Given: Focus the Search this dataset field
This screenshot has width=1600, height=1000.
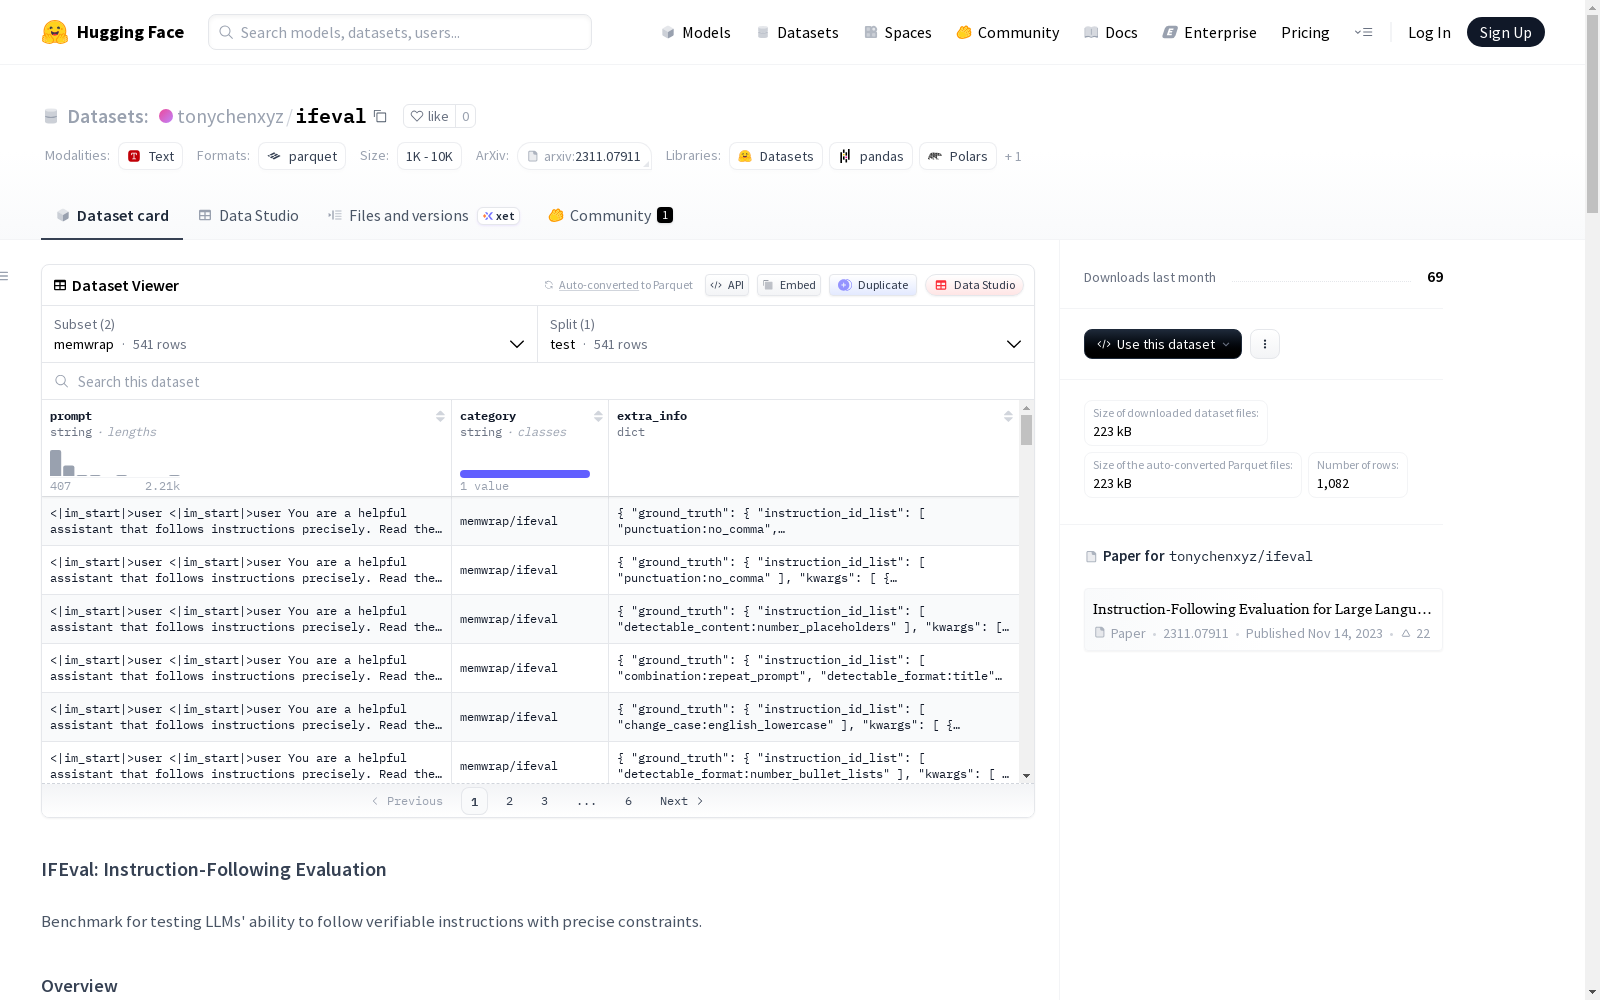Looking at the screenshot, I should [x=538, y=381].
